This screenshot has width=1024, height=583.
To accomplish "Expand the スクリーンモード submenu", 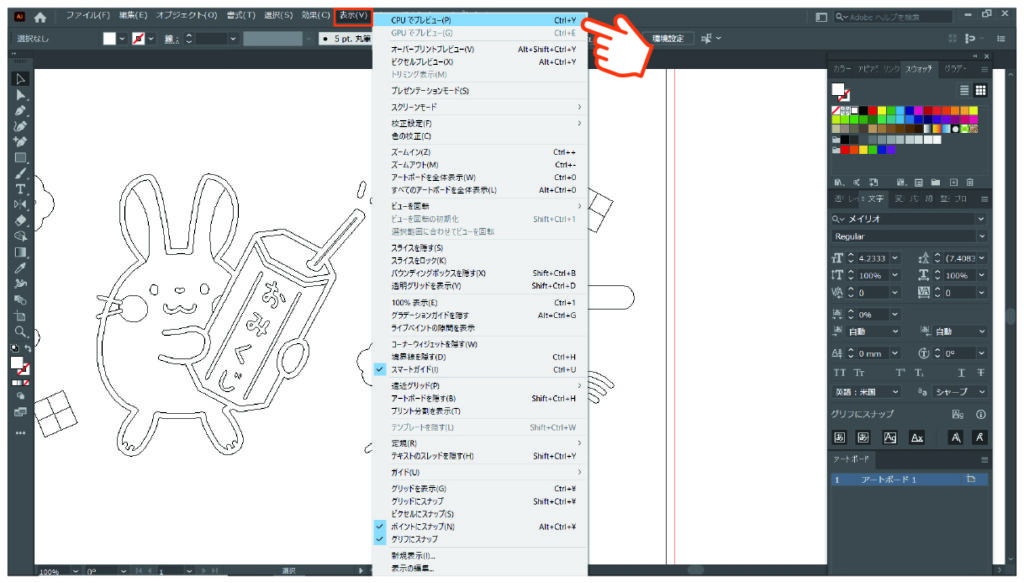I will [x=480, y=107].
